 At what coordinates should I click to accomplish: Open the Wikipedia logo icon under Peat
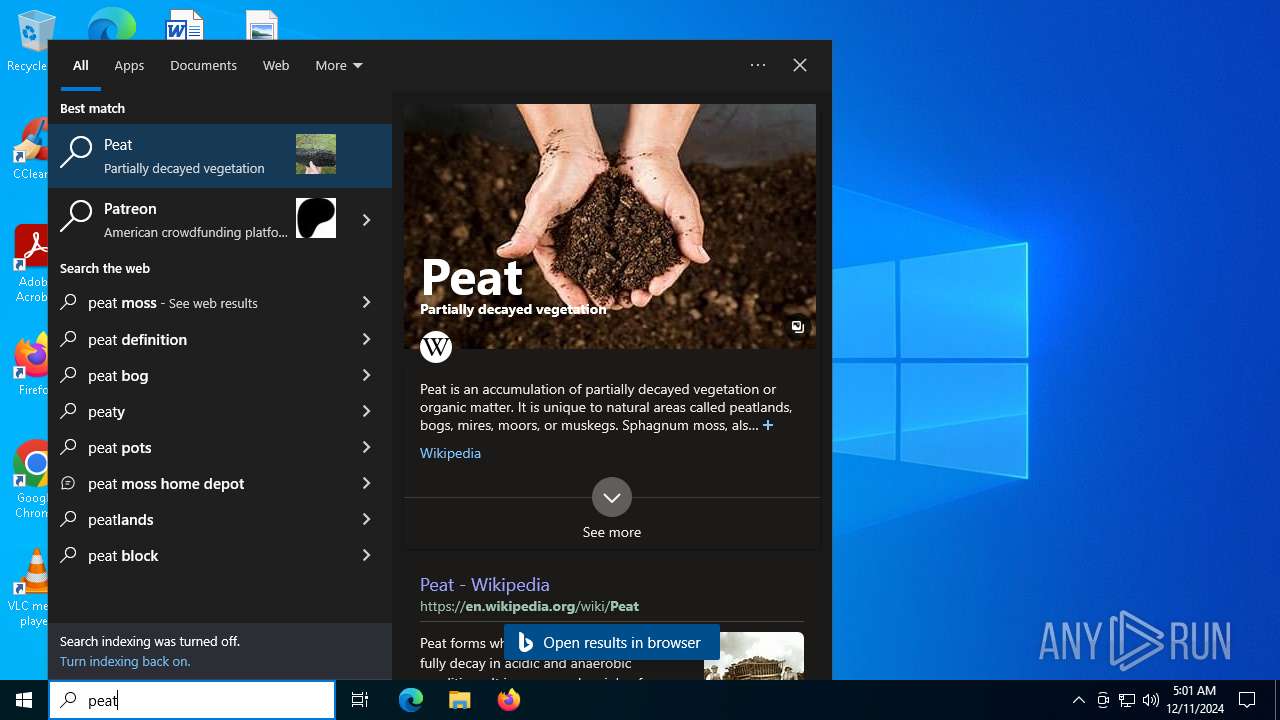click(x=436, y=347)
